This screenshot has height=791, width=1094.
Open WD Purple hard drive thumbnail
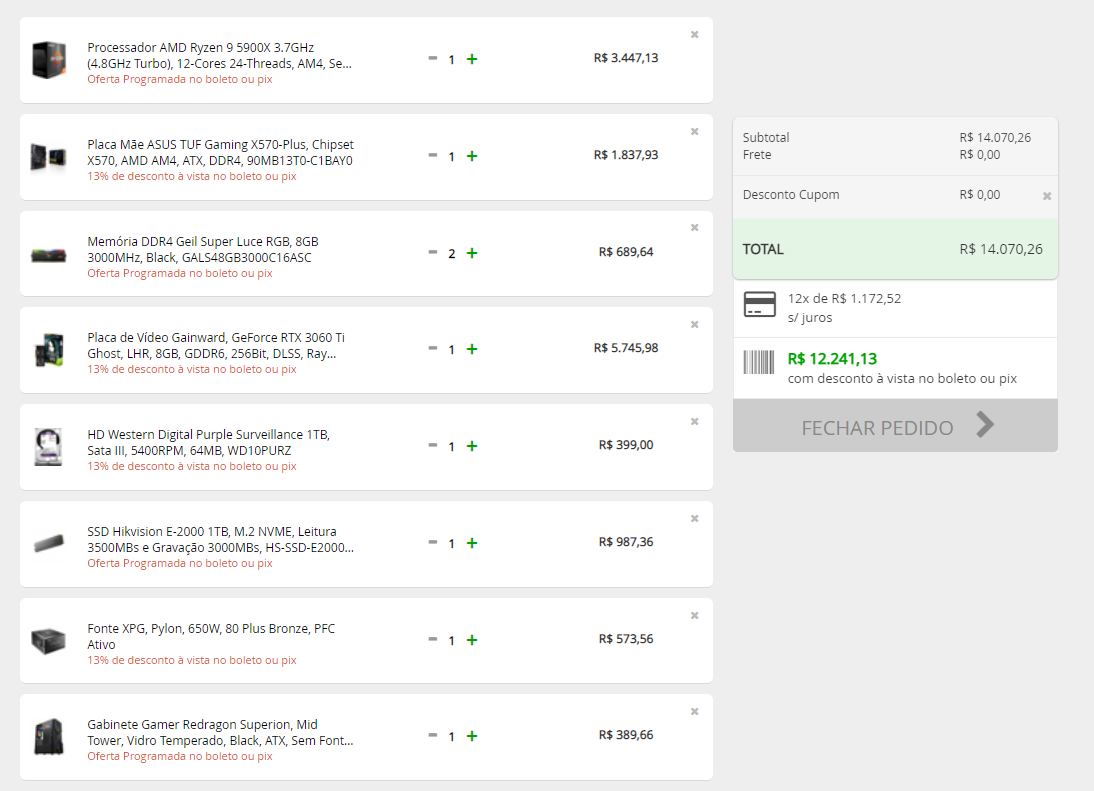[48, 447]
